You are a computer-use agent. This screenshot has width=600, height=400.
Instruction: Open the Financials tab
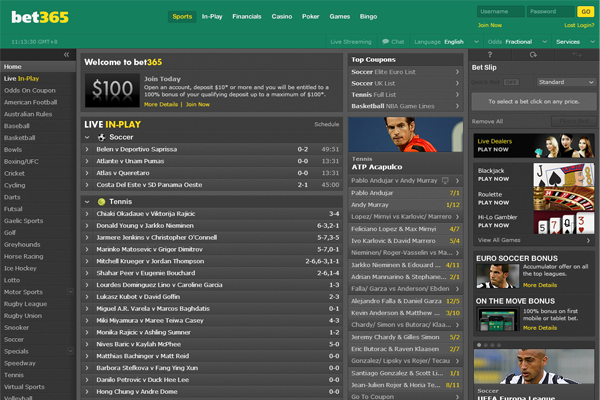tap(247, 16)
